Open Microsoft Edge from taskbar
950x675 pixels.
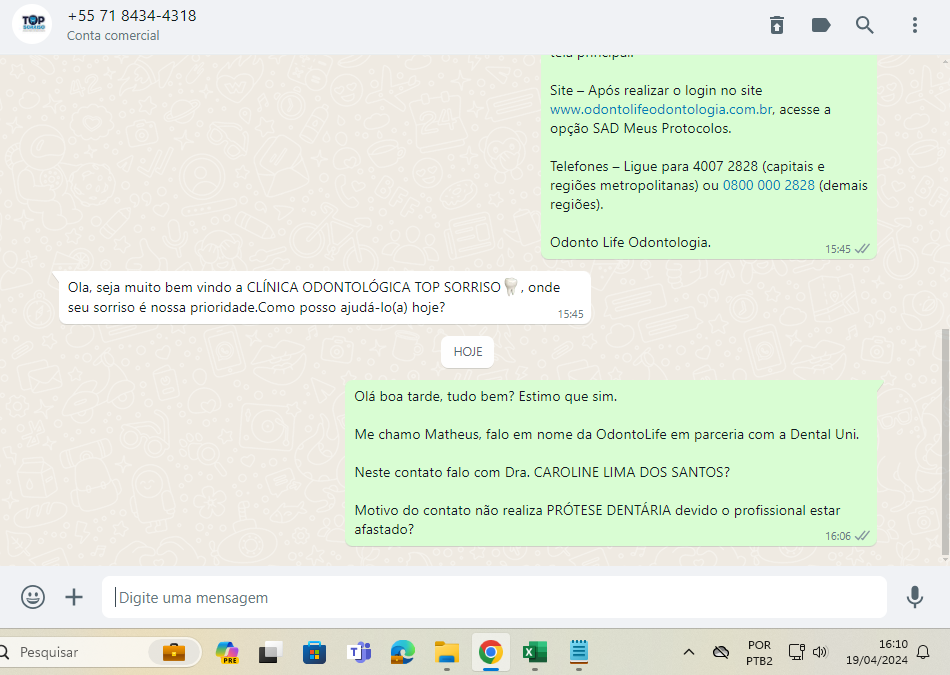pos(402,652)
